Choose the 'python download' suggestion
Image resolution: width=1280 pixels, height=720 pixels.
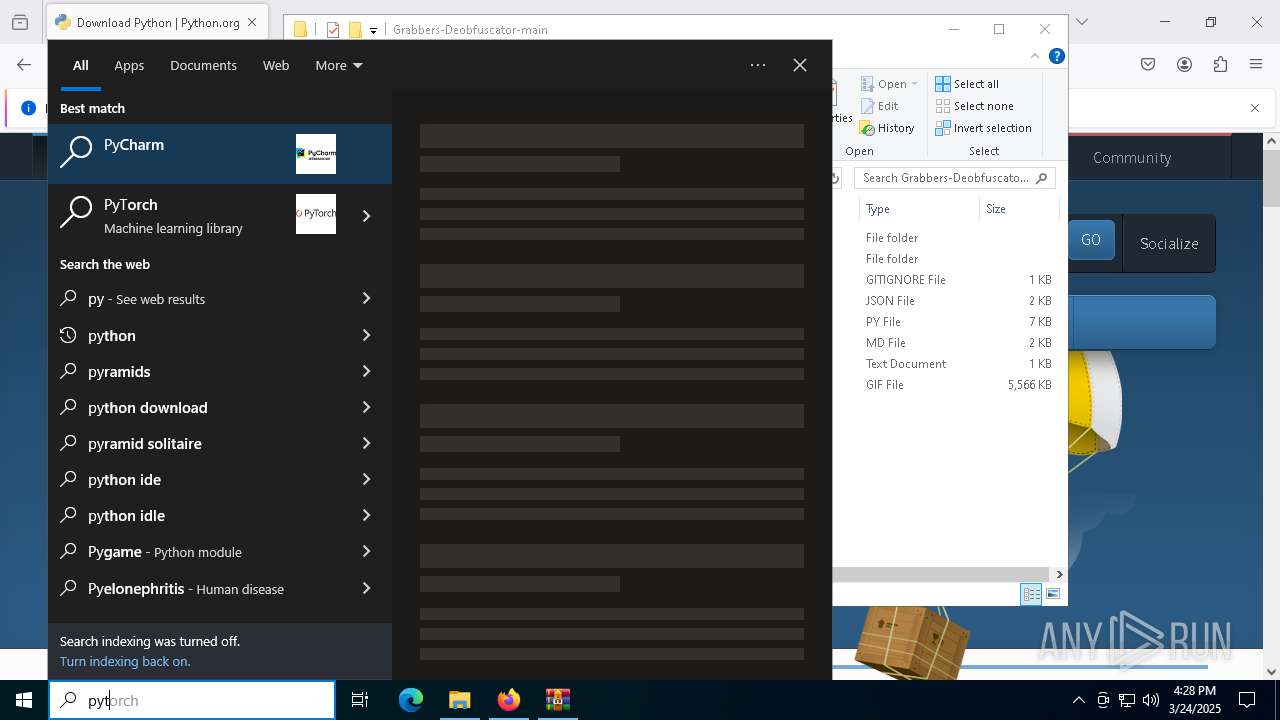[195, 407]
